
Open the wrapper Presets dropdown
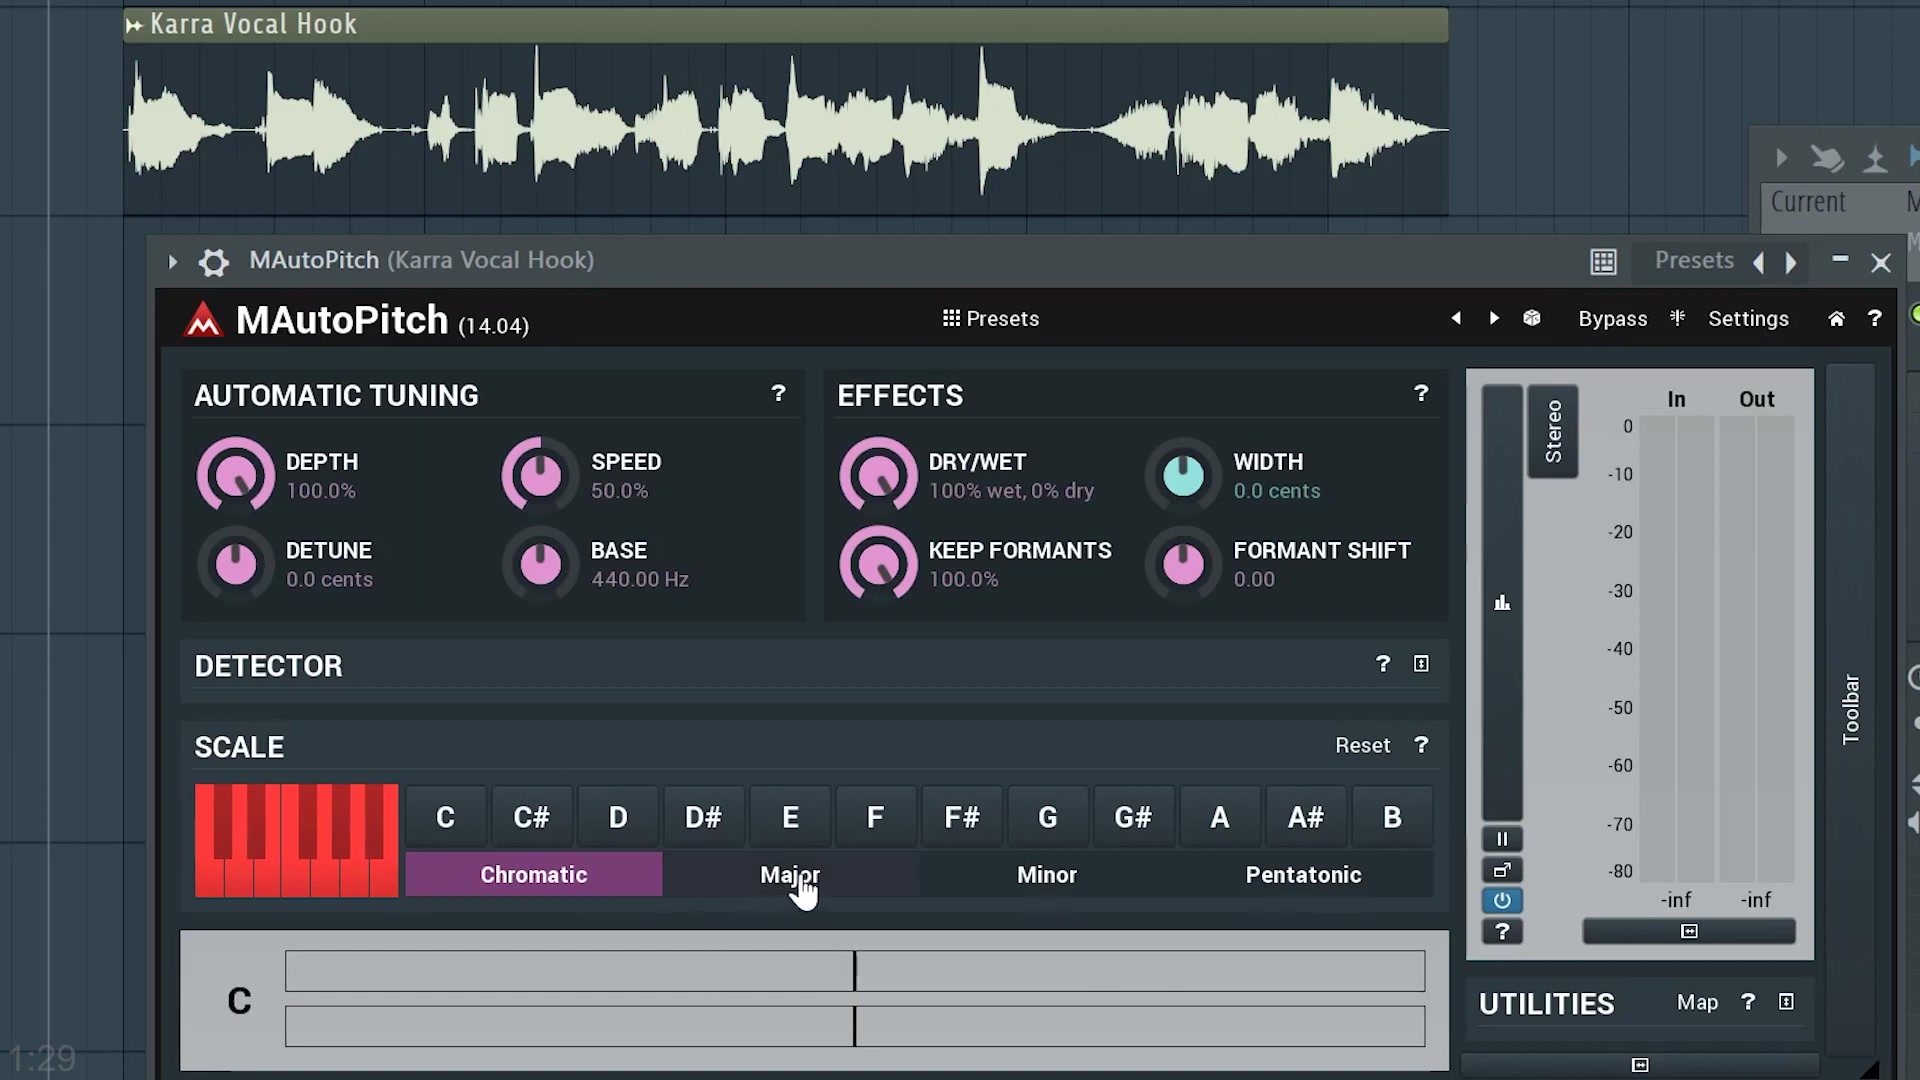pos(1694,260)
